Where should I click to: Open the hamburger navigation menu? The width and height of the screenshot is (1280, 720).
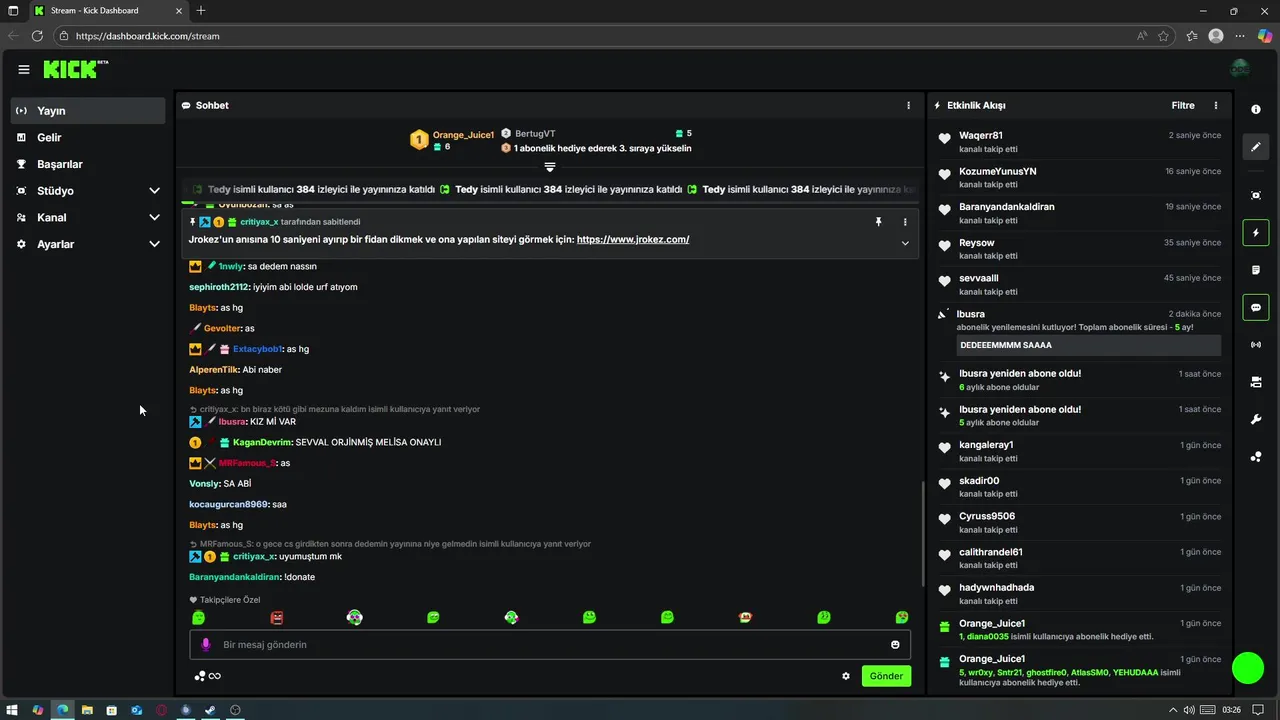[24, 69]
